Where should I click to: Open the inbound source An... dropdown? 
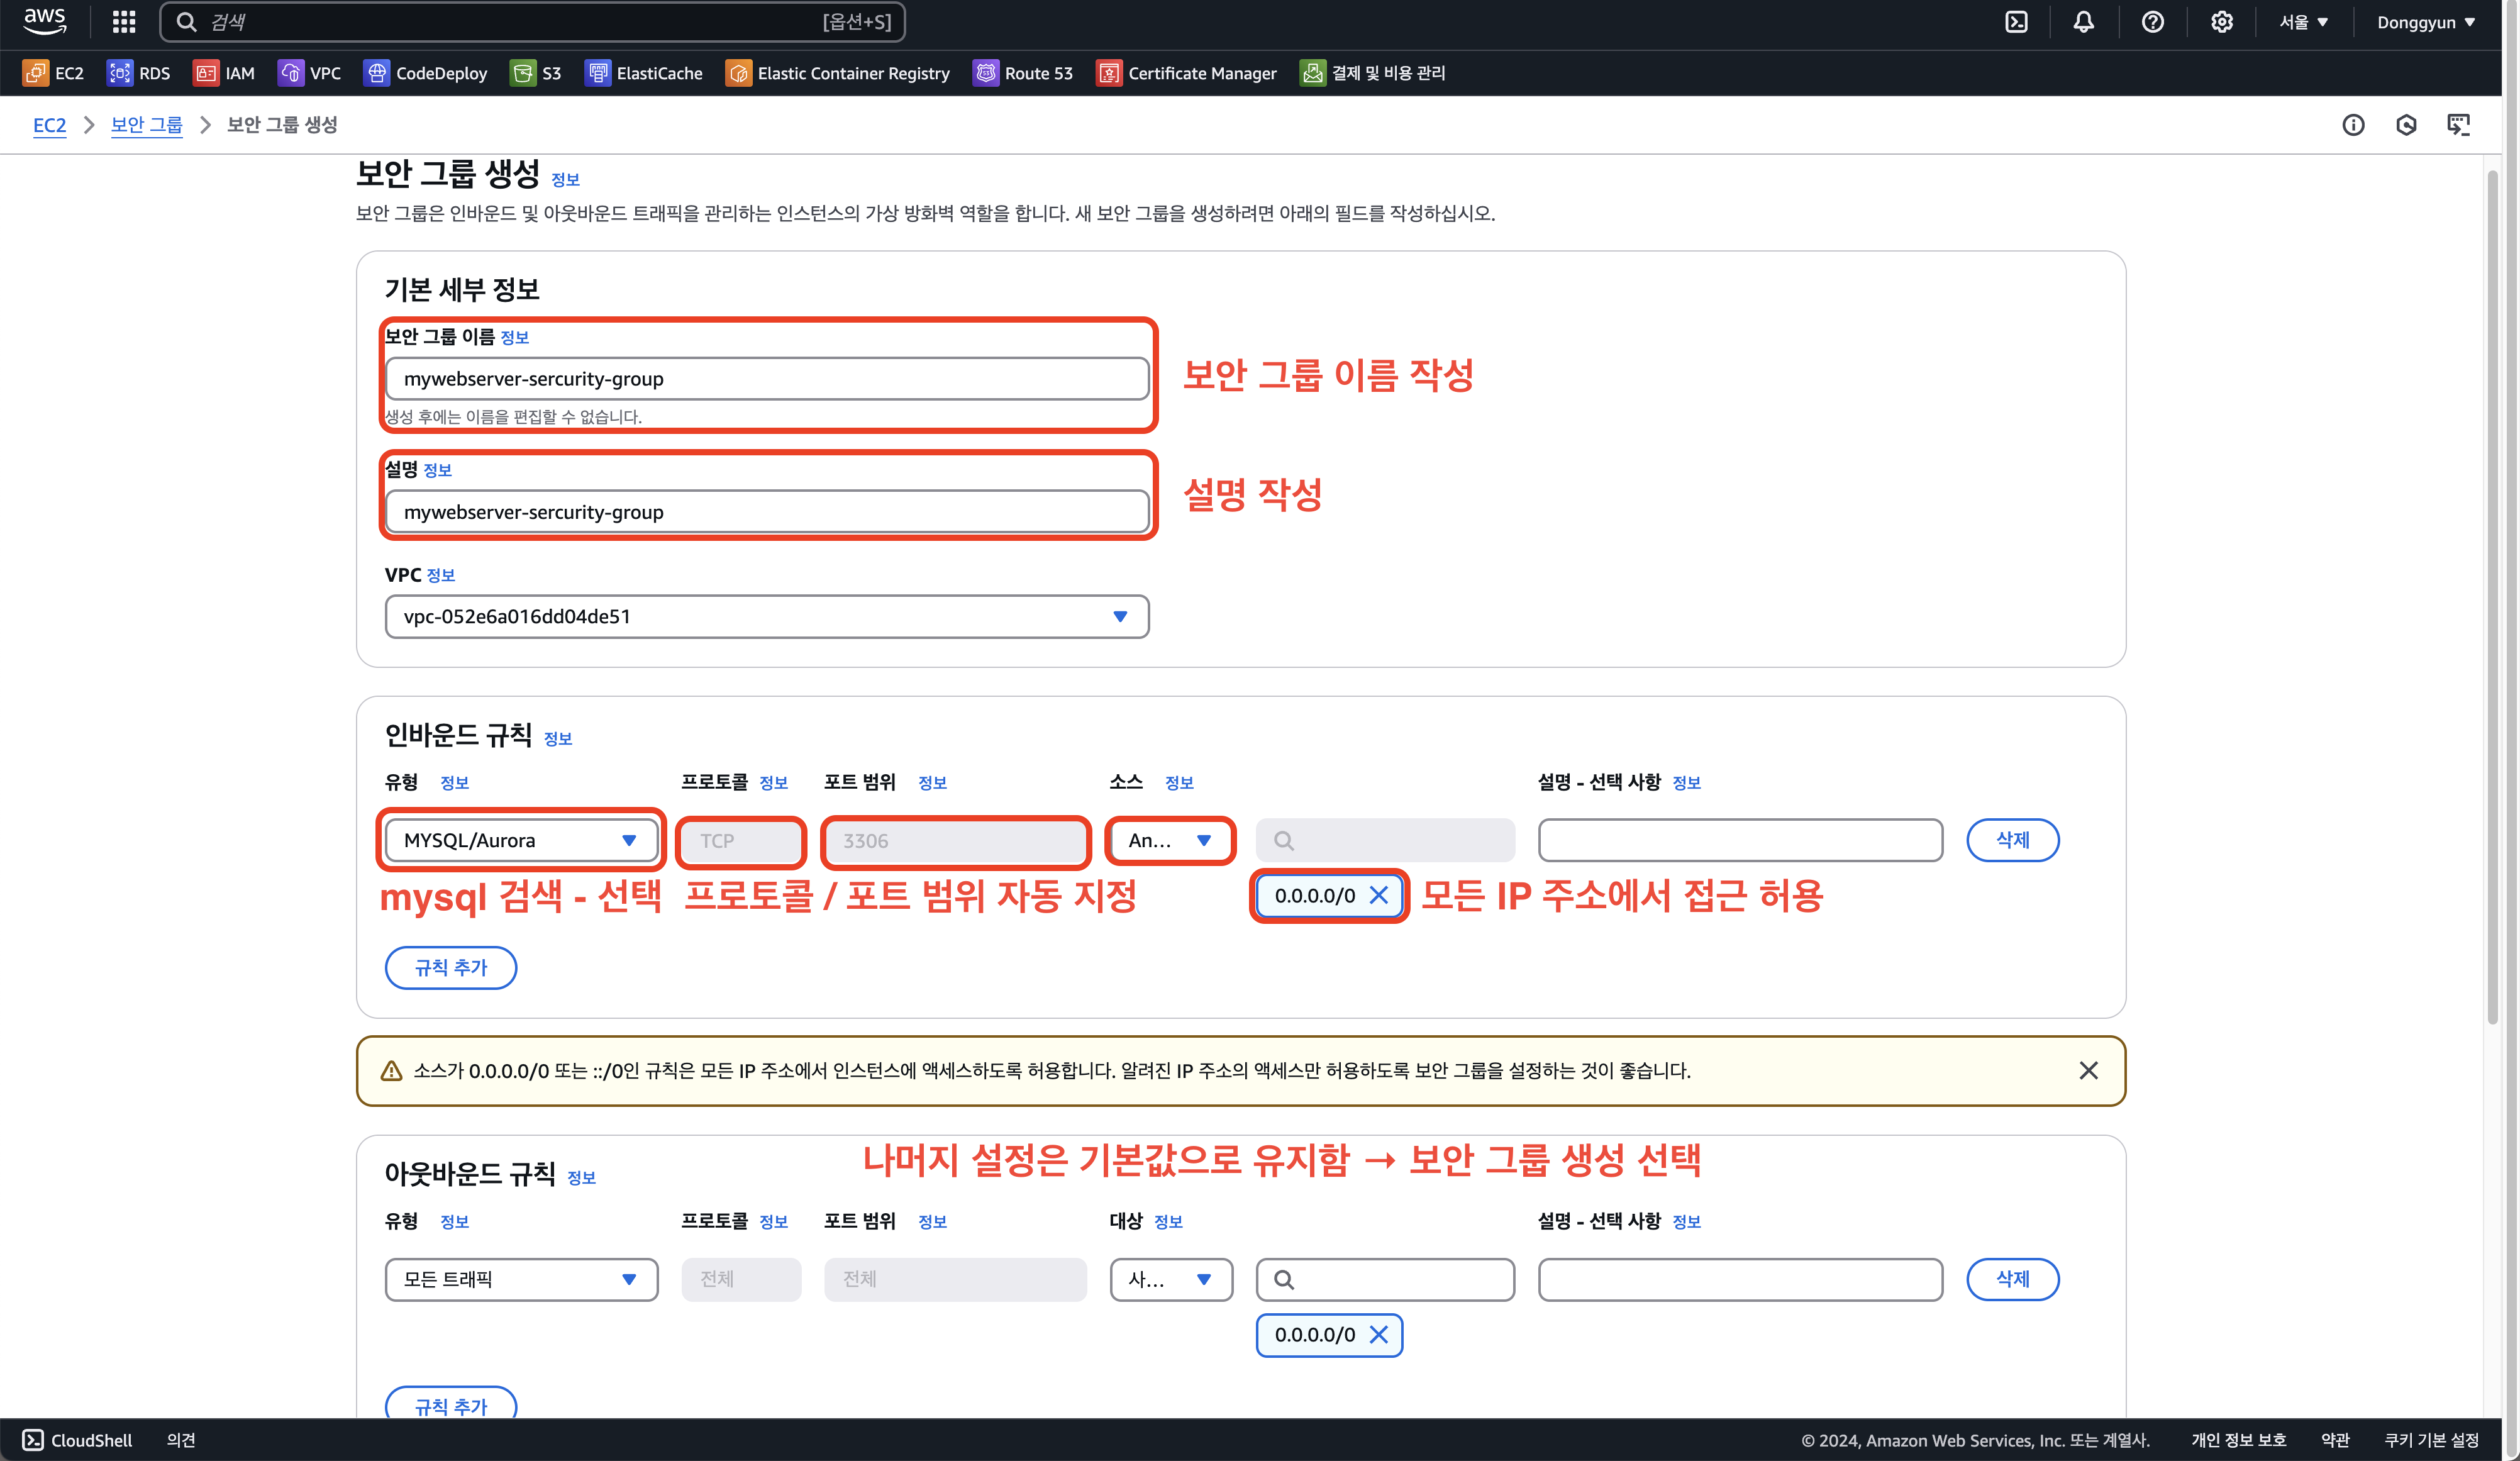[1171, 840]
